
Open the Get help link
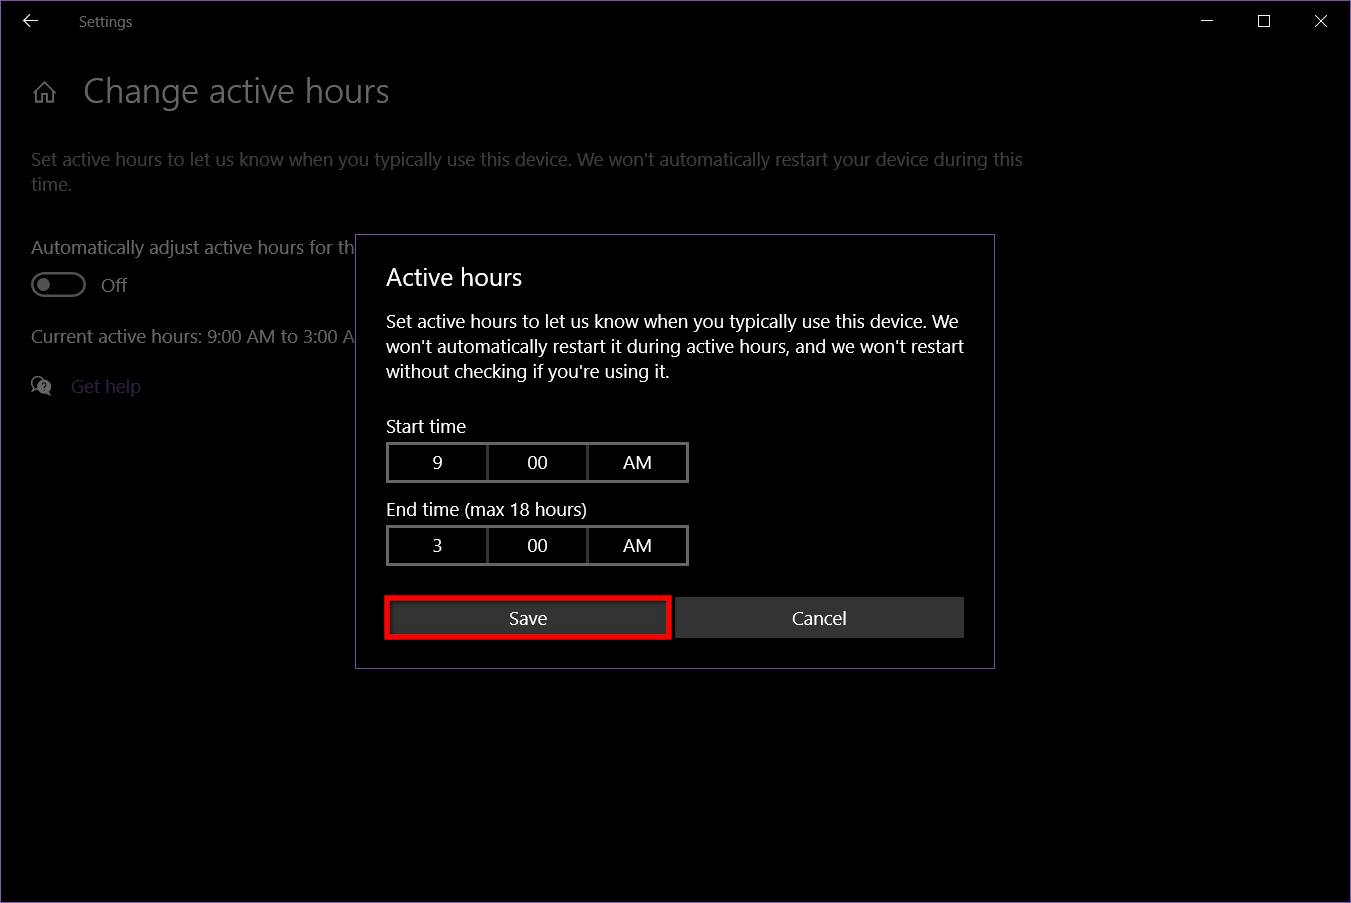pos(106,387)
